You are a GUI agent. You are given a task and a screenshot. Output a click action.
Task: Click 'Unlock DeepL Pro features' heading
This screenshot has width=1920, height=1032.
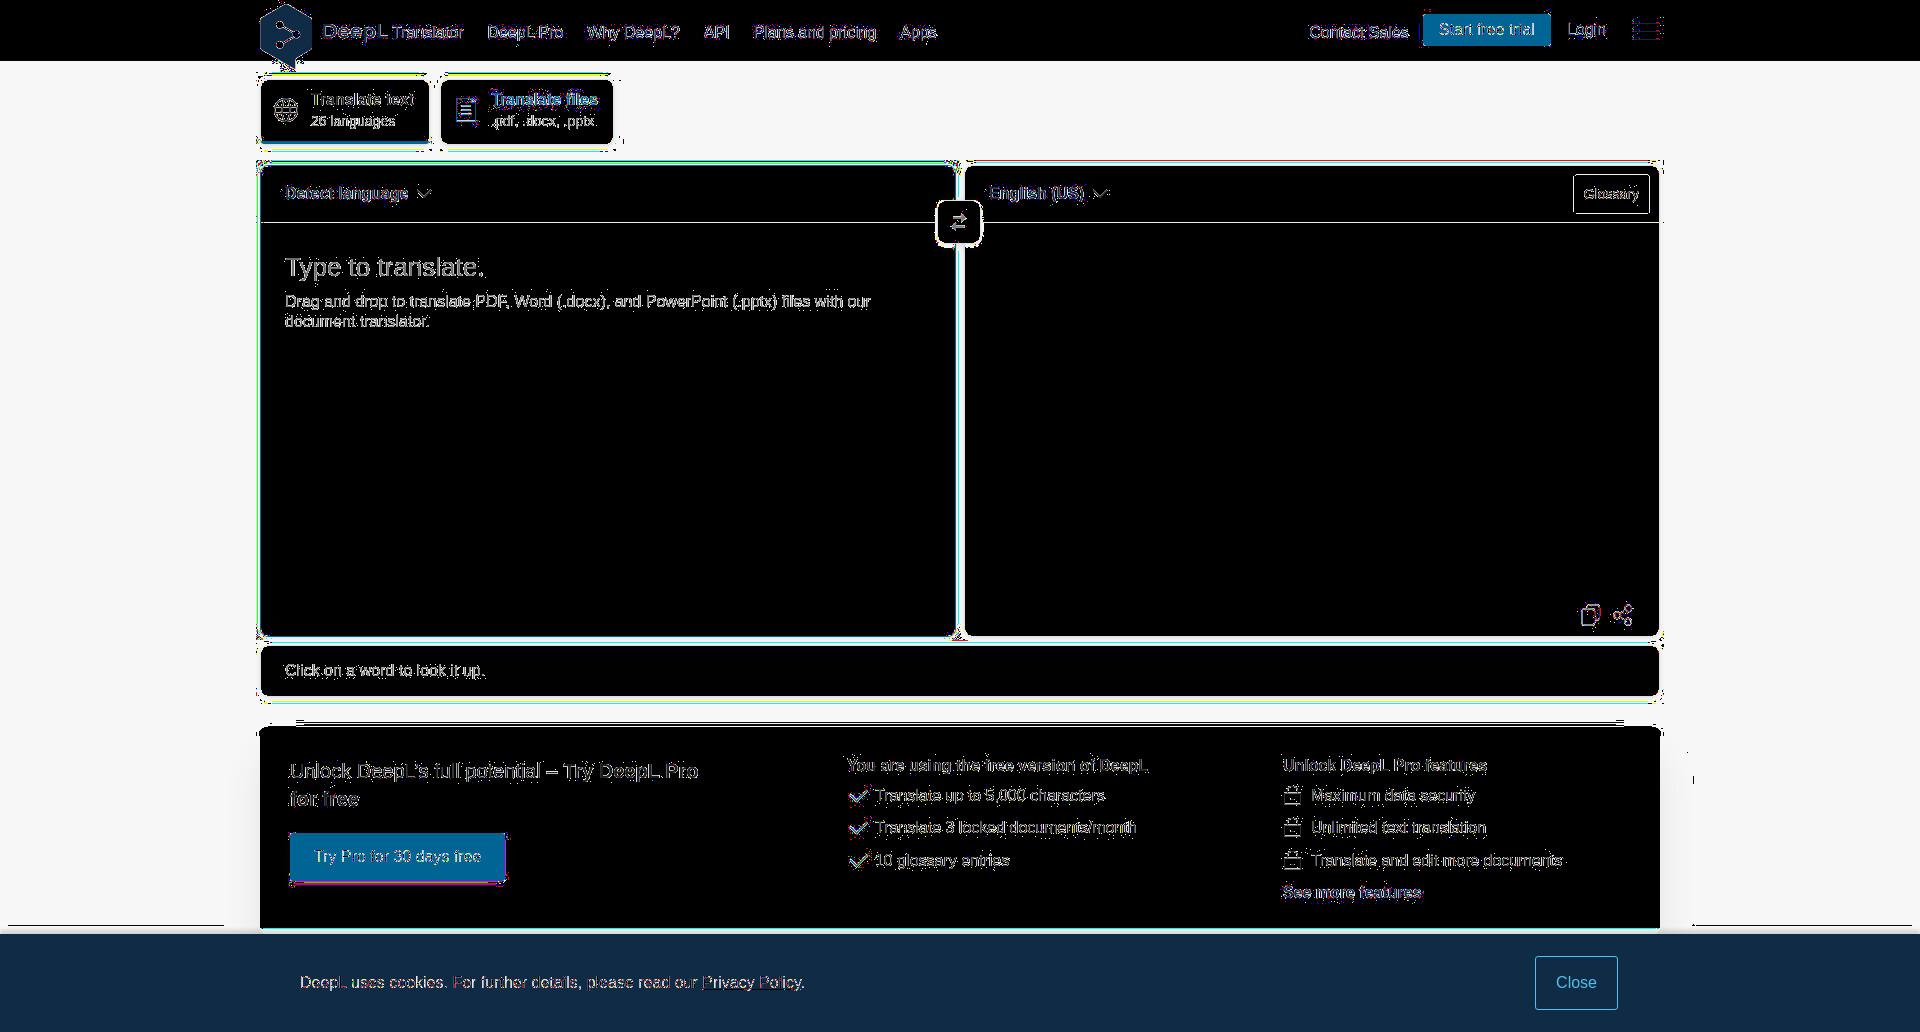click(x=1385, y=765)
